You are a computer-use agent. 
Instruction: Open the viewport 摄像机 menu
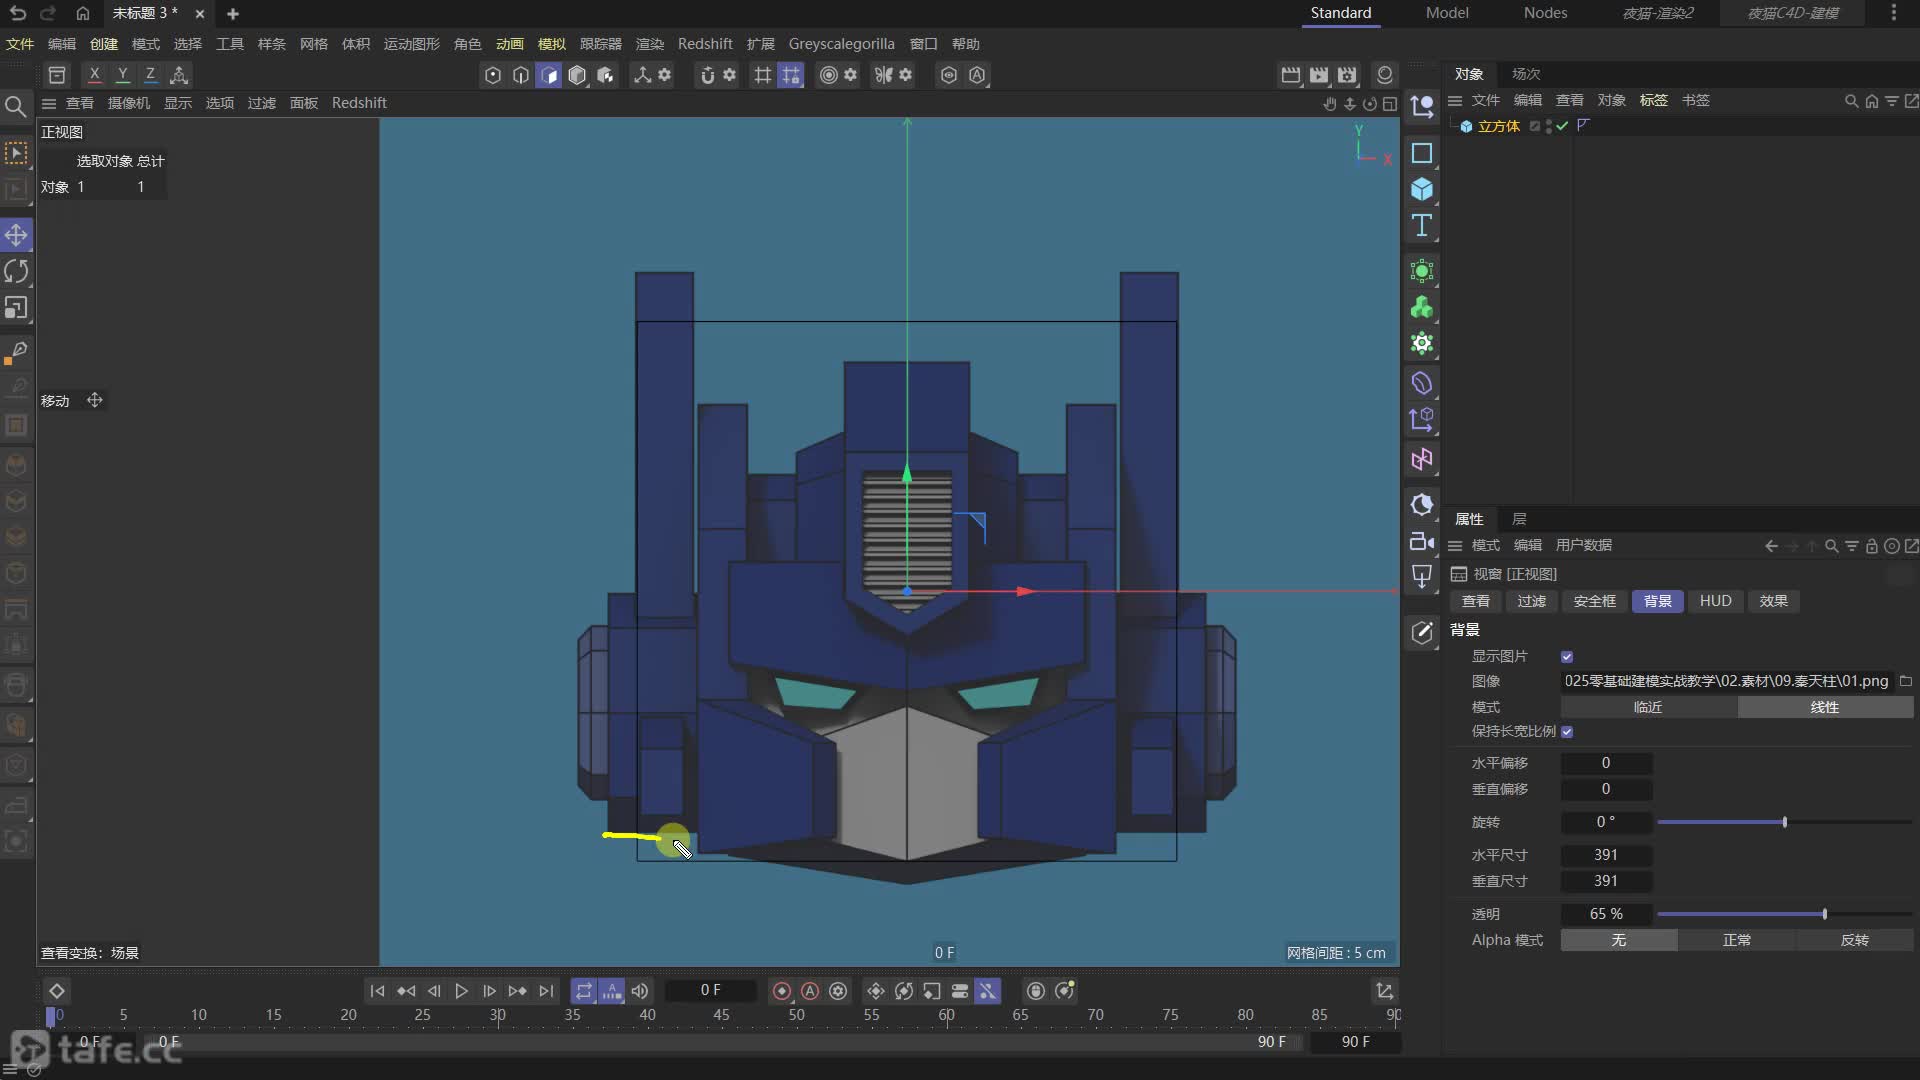129,103
